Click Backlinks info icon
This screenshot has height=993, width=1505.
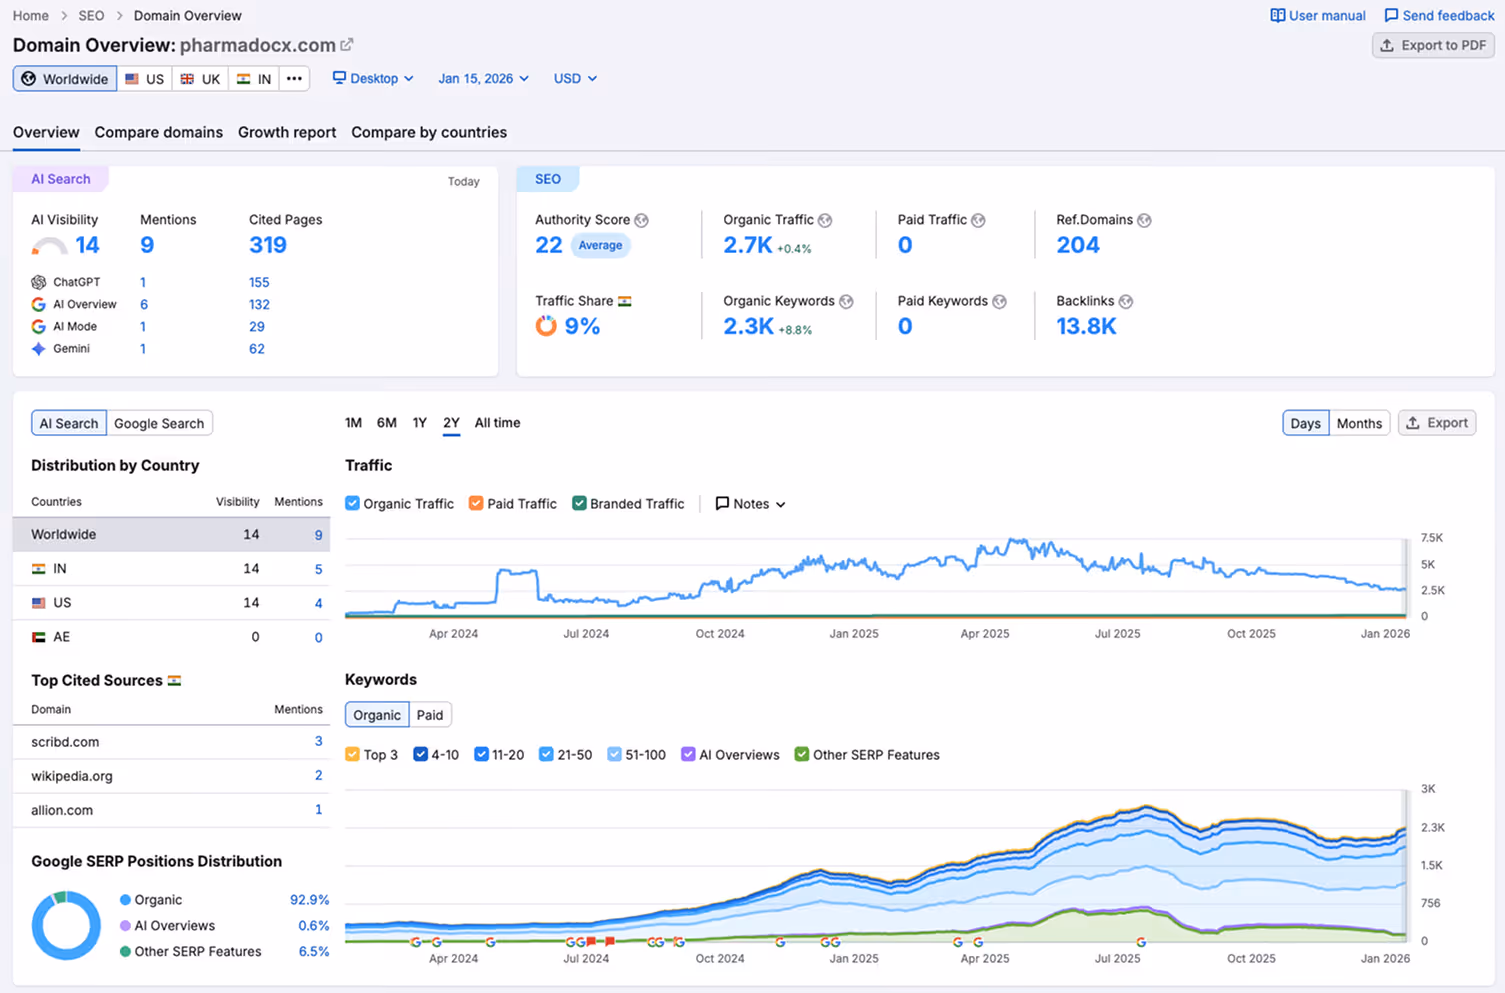pyautogui.click(x=1126, y=301)
